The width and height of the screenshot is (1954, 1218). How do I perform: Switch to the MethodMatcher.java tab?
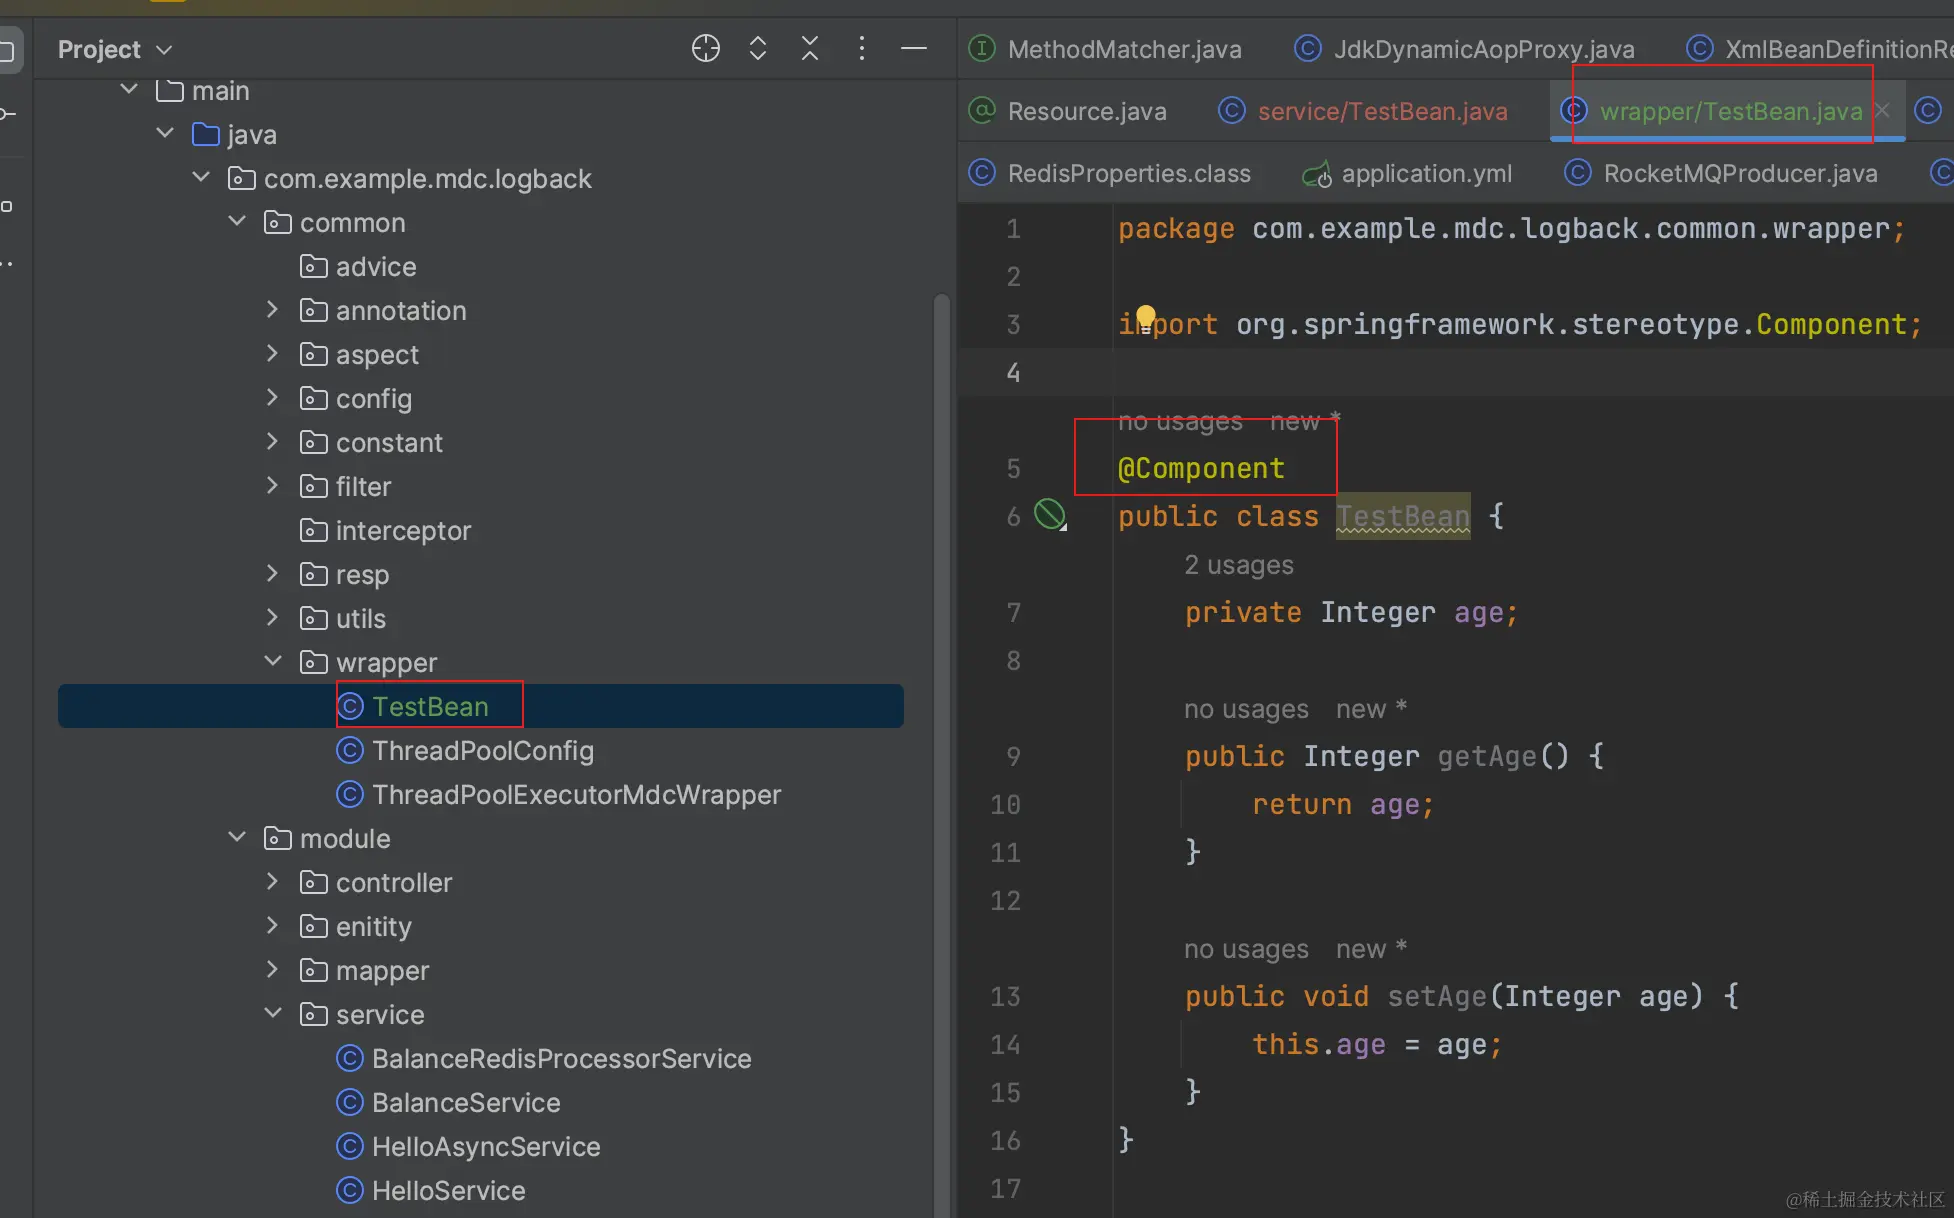coord(1124,49)
